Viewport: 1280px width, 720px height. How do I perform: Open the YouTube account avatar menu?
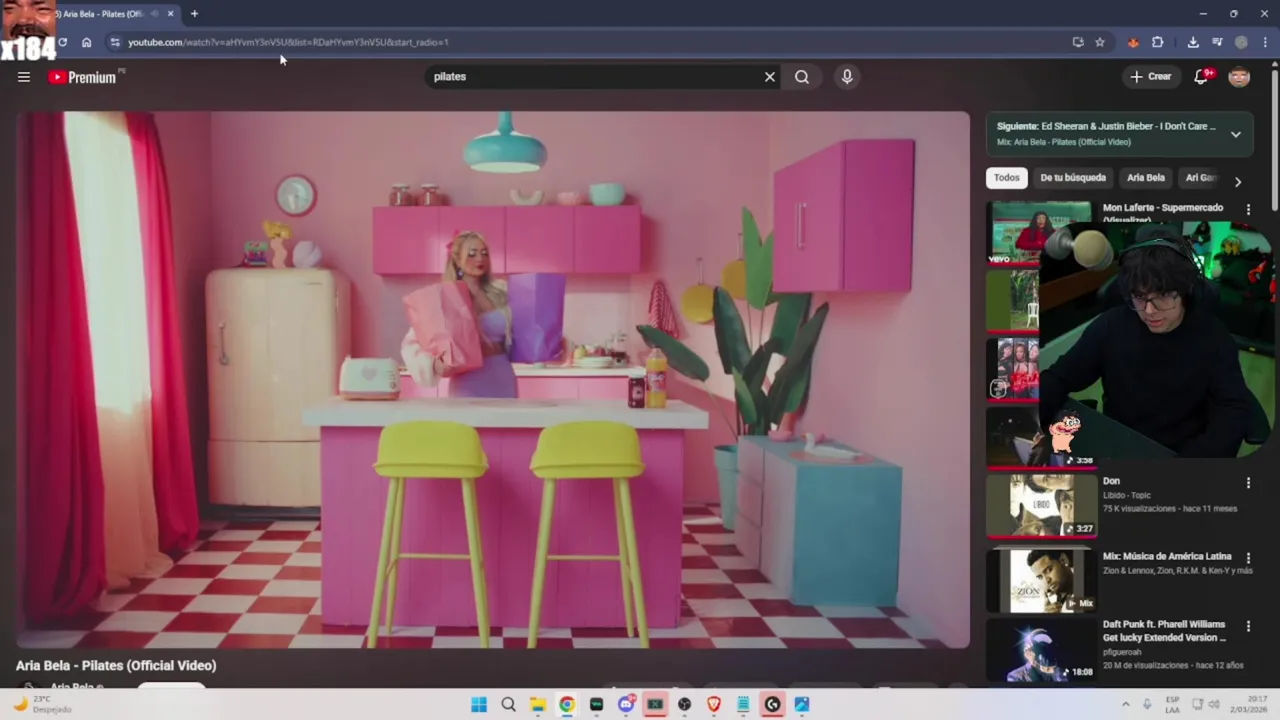(1239, 77)
